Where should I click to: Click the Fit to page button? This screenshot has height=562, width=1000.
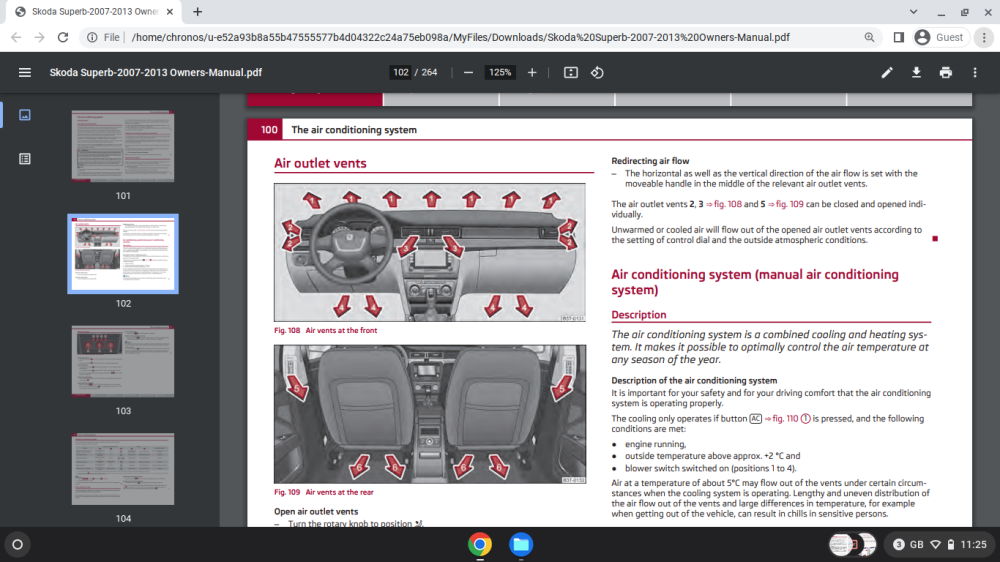tap(571, 73)
